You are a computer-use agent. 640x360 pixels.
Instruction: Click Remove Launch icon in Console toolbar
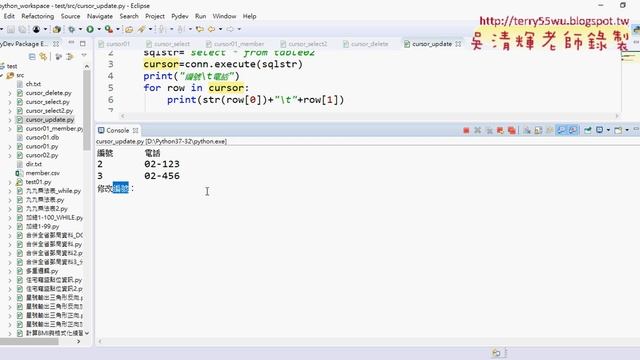[478, 130]
